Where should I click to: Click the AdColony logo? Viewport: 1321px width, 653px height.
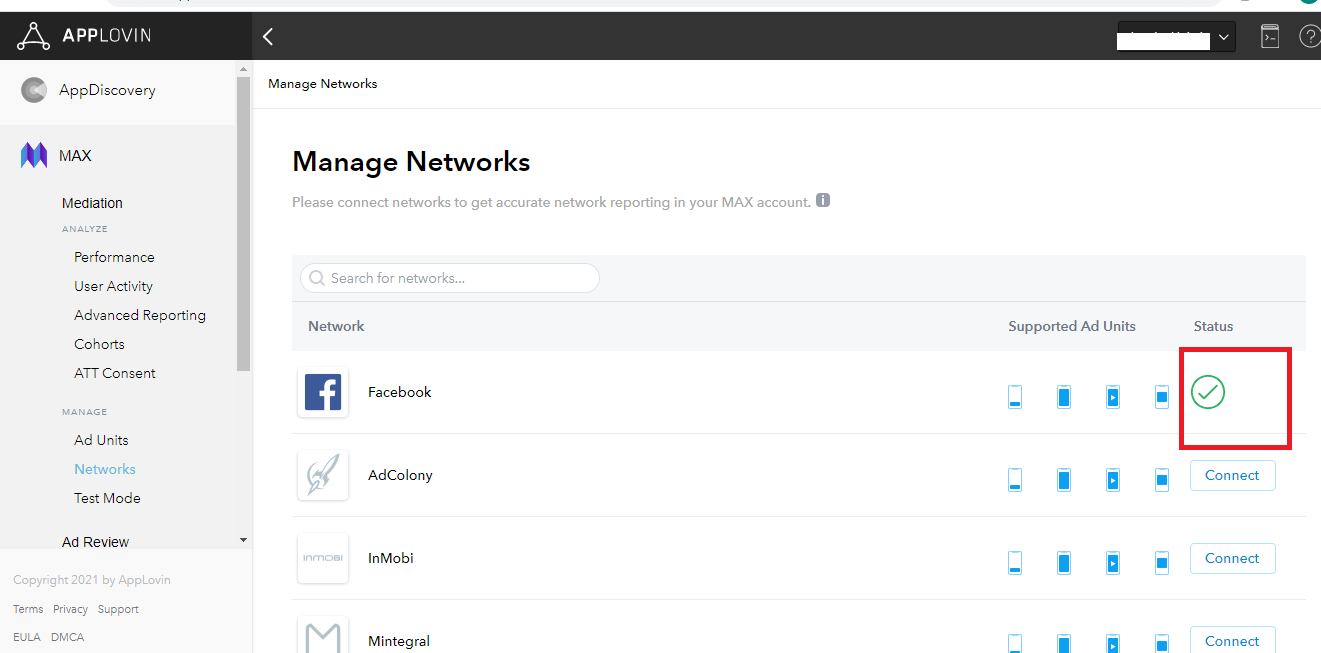[323, 475]
